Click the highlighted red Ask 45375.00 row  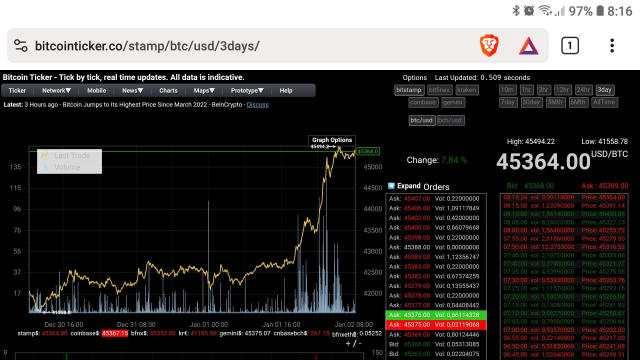(436, 325)
